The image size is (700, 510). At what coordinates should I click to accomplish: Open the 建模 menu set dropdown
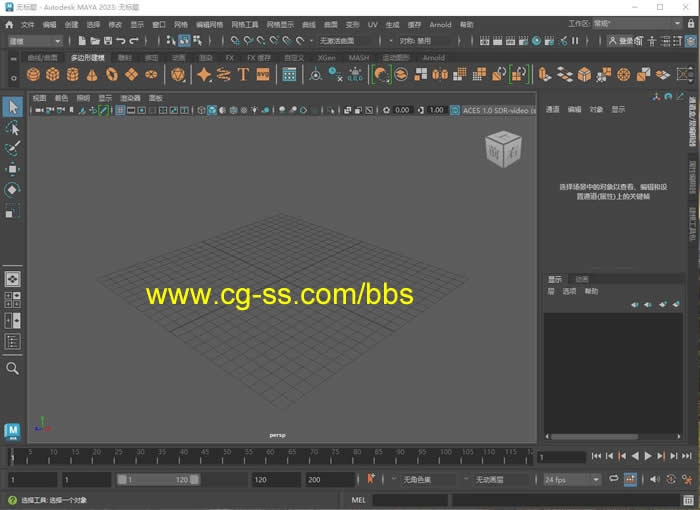tap(35, 41)
